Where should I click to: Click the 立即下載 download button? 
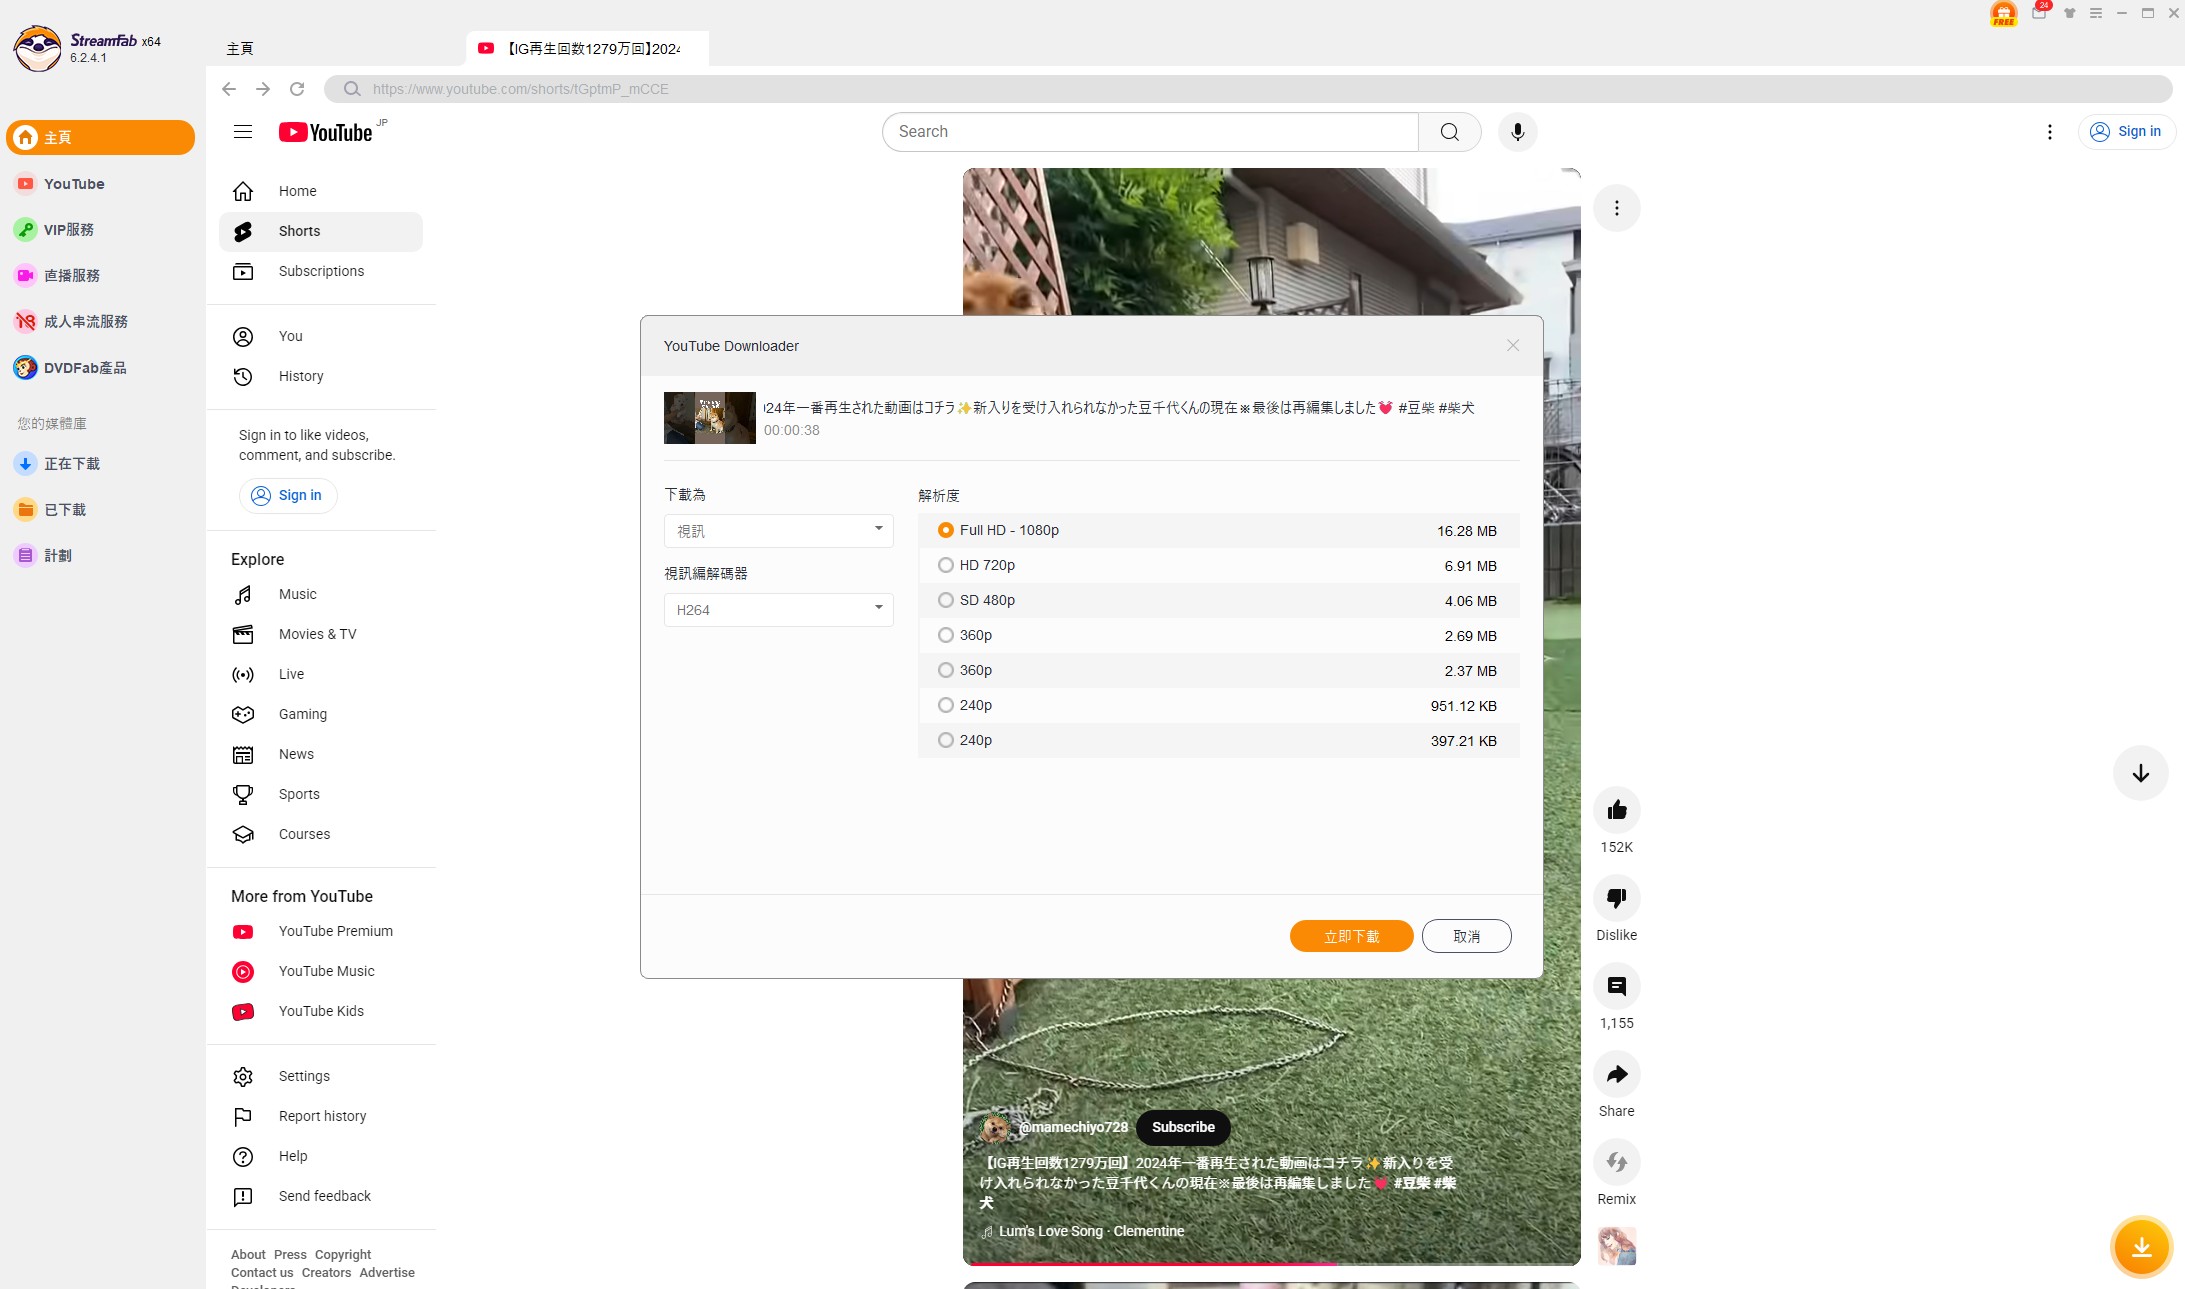point(1351,936)
